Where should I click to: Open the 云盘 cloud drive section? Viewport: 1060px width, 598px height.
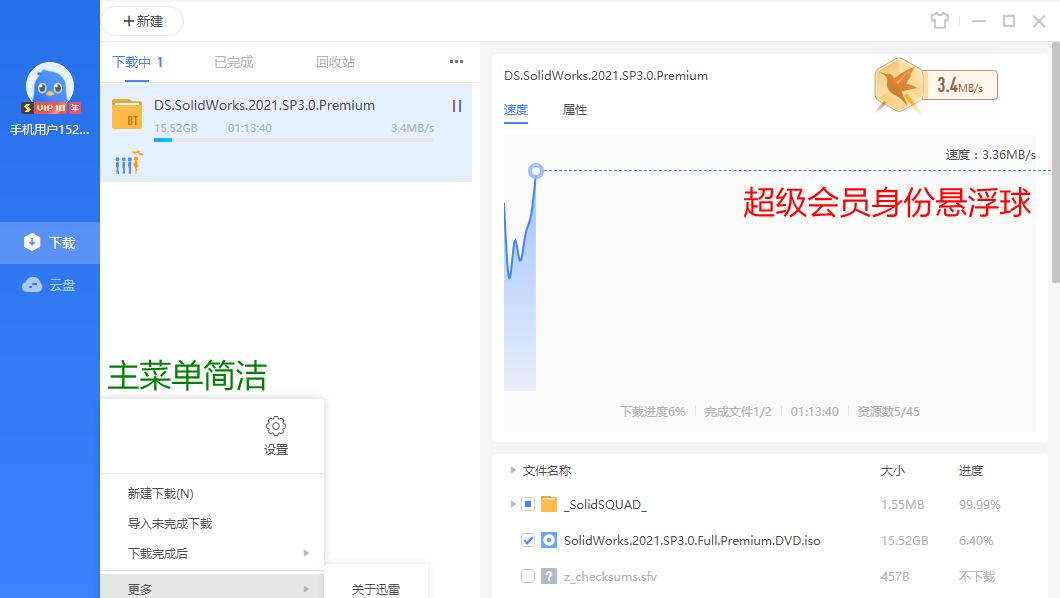(x=51, y=285)
